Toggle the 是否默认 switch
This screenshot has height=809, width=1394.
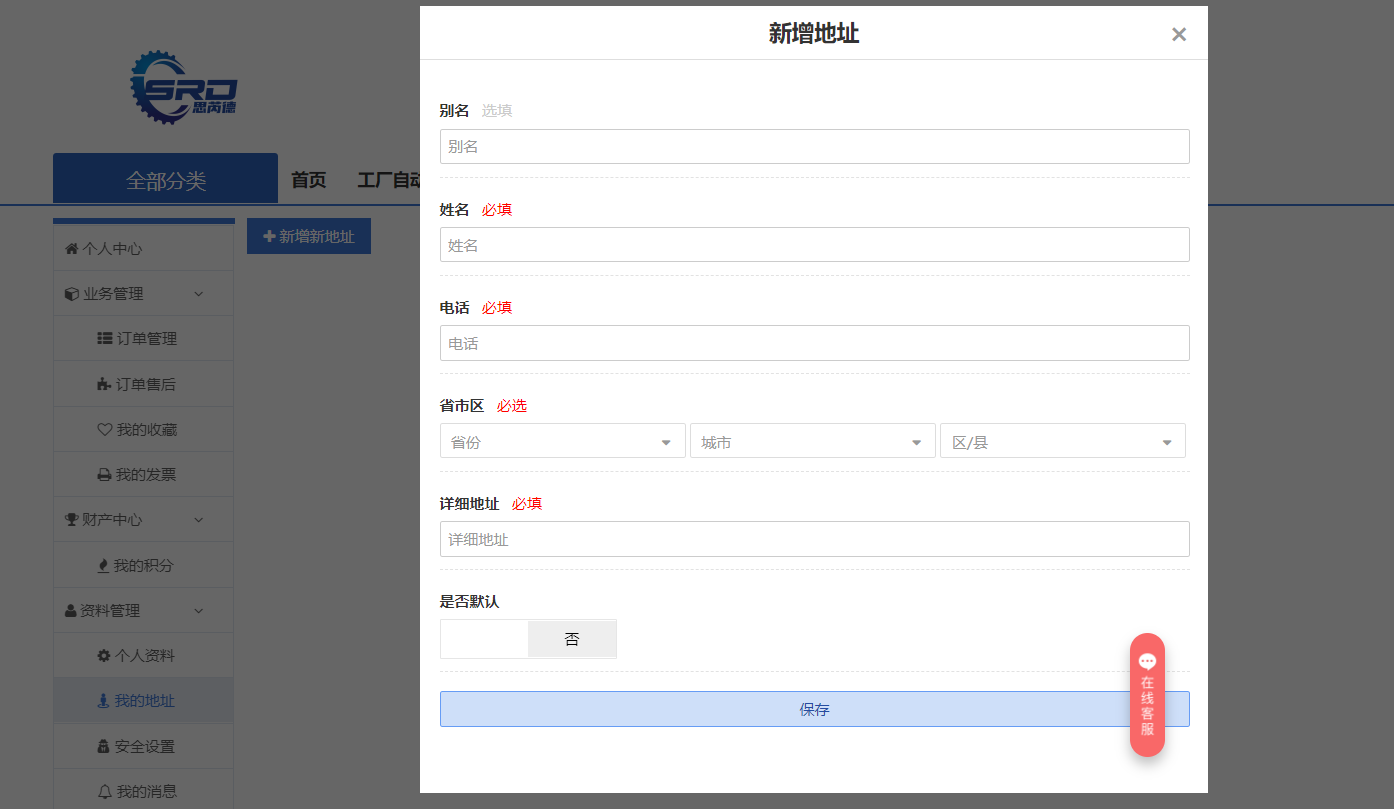click(528, 639)
